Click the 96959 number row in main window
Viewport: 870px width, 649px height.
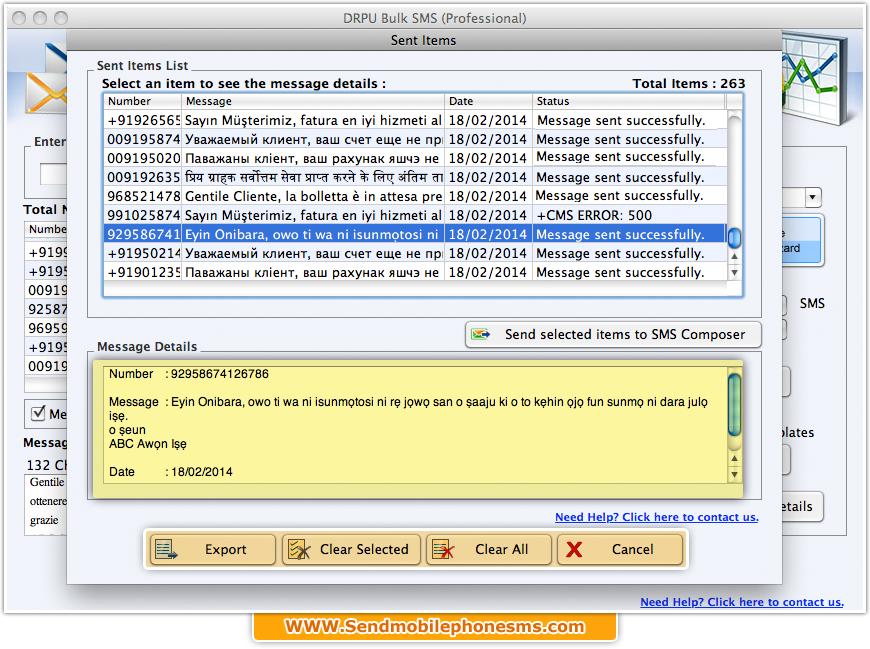click(x=47, y=328)
